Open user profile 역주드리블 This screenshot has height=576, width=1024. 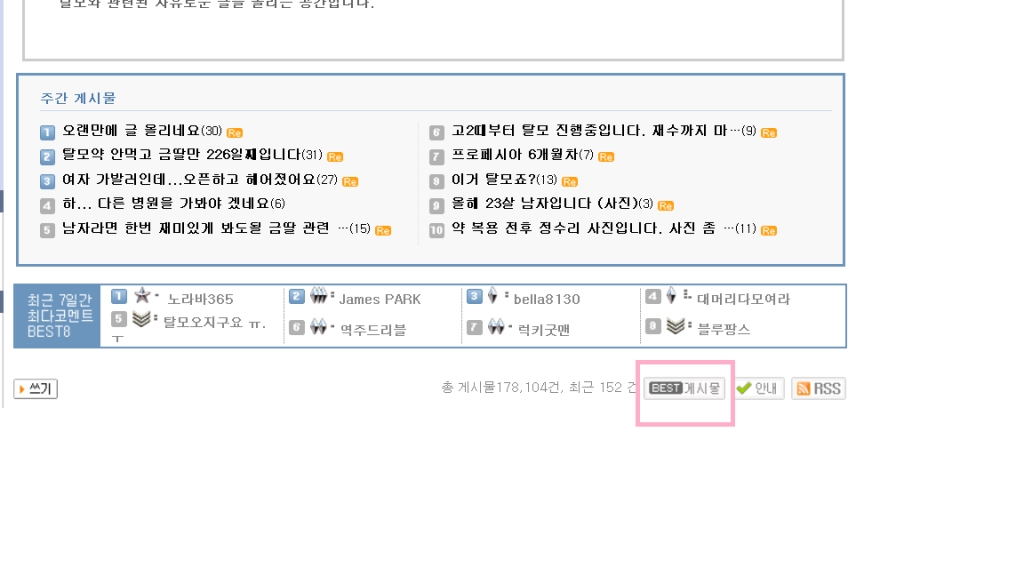pos(373,329)
